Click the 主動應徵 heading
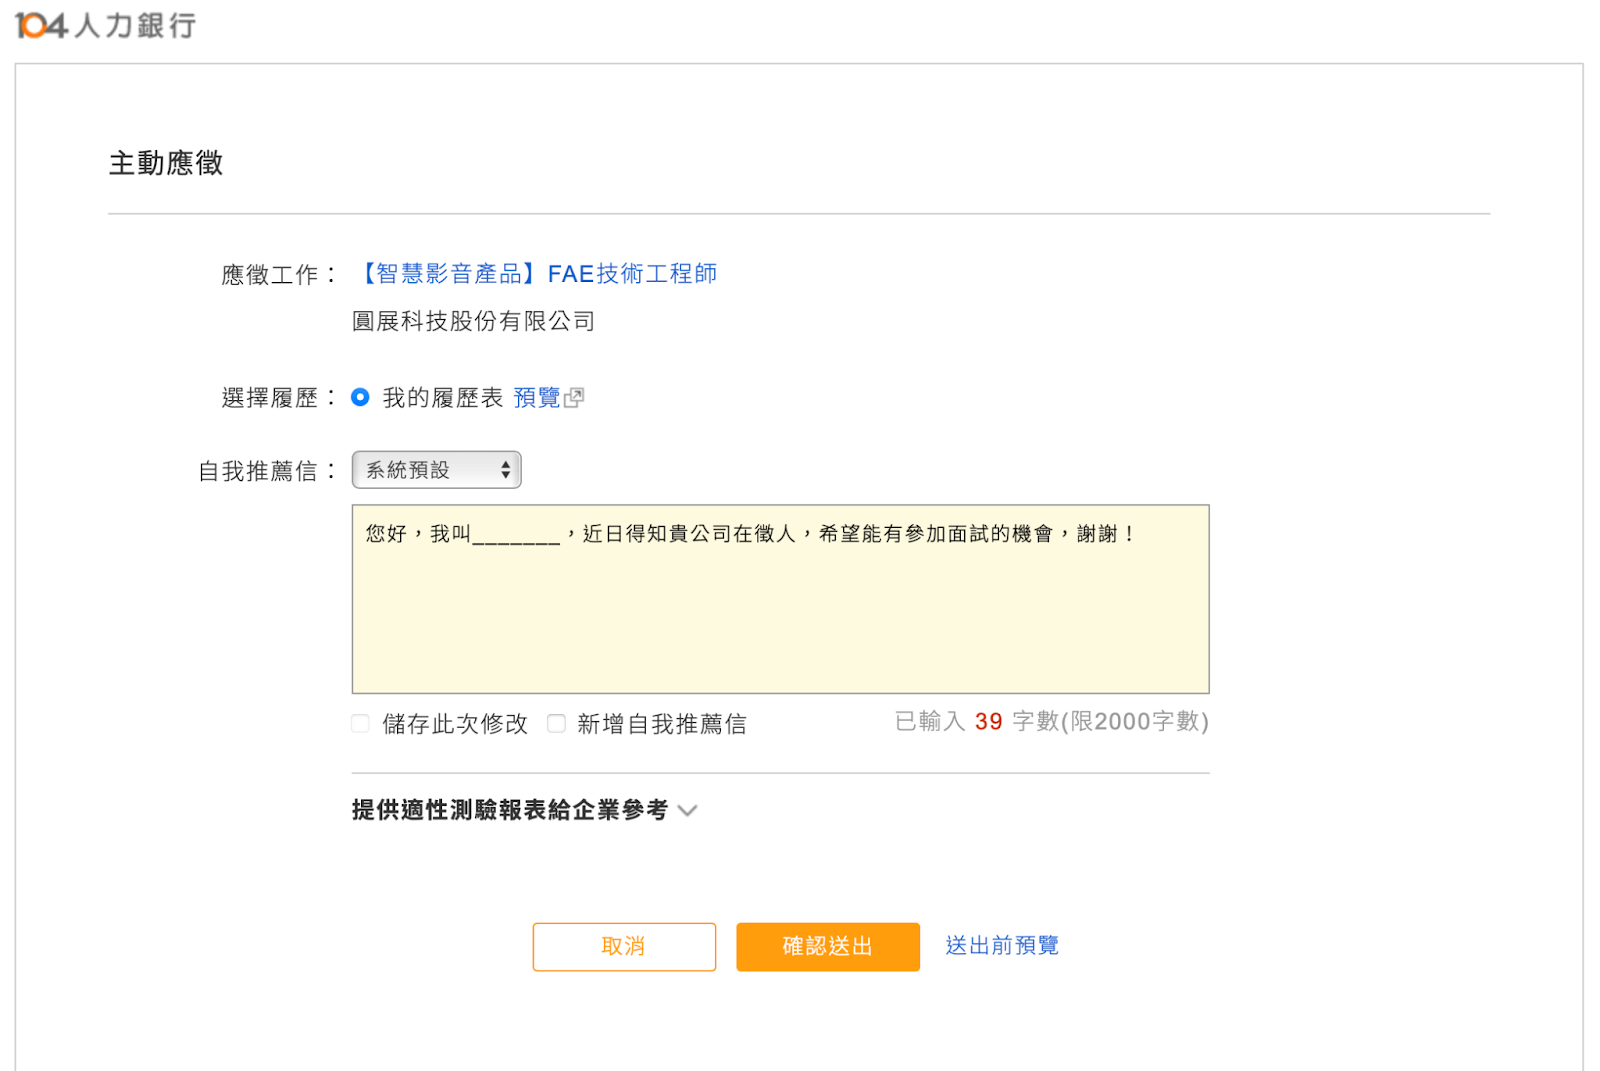This screenshot has width=1600, height=1071. [x=166, y=163]
